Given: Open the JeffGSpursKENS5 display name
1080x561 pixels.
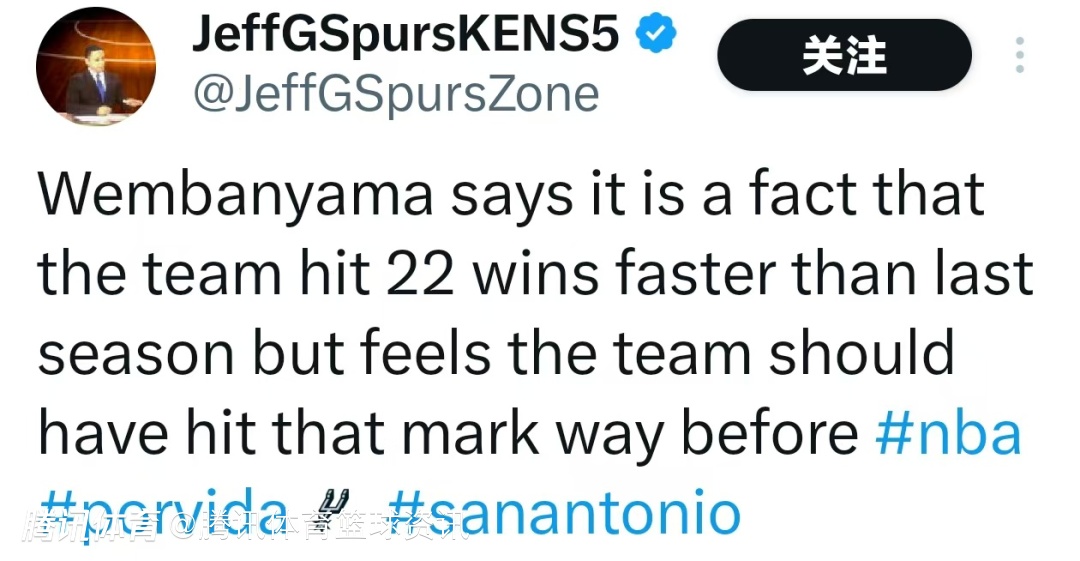Looking at the screenshot, I should tap(404, 37).
